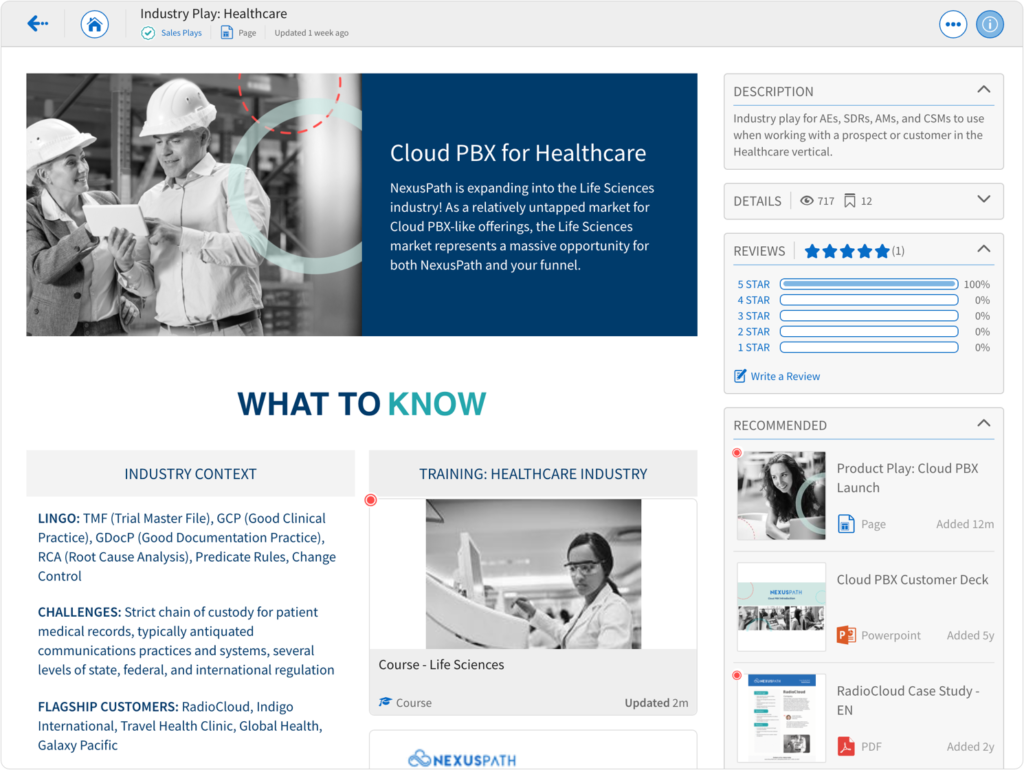Click the Course graduation cap icon

pyautogui.click(x=385, y=702)
